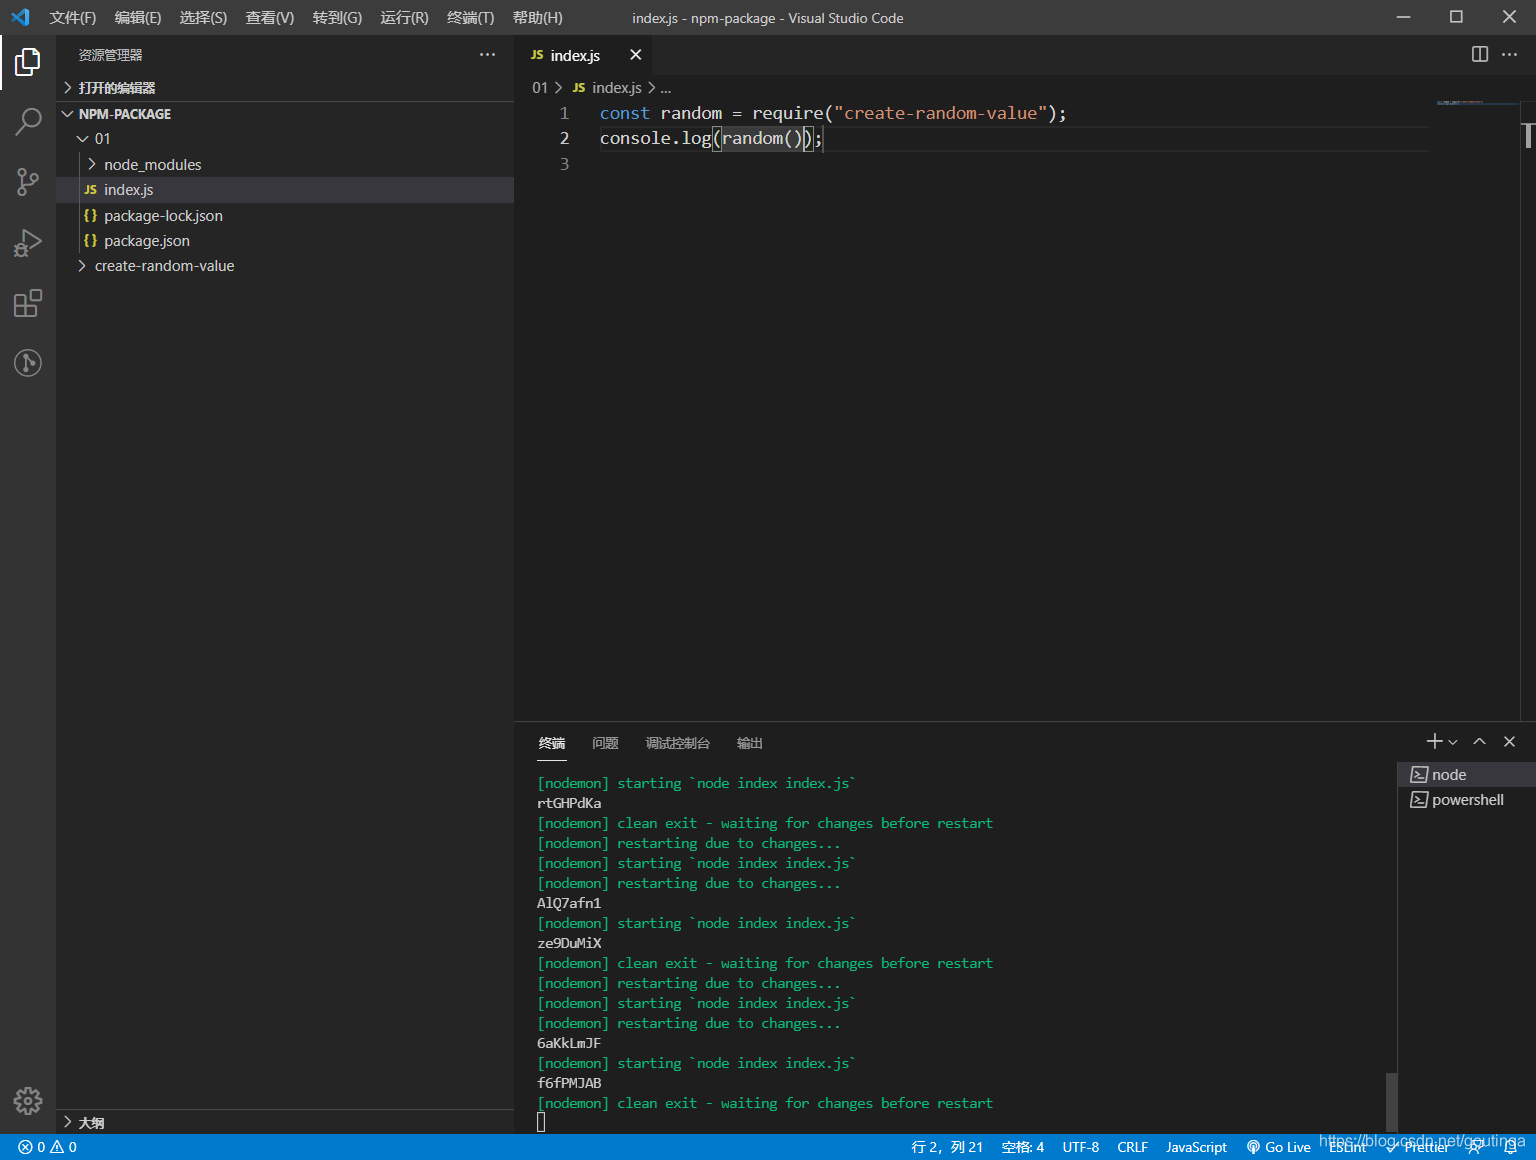The height and width of the screenshot is (1160, 1536).
Task: Click terminal output text f6fPMJAB
Action: pos(569,1083)
